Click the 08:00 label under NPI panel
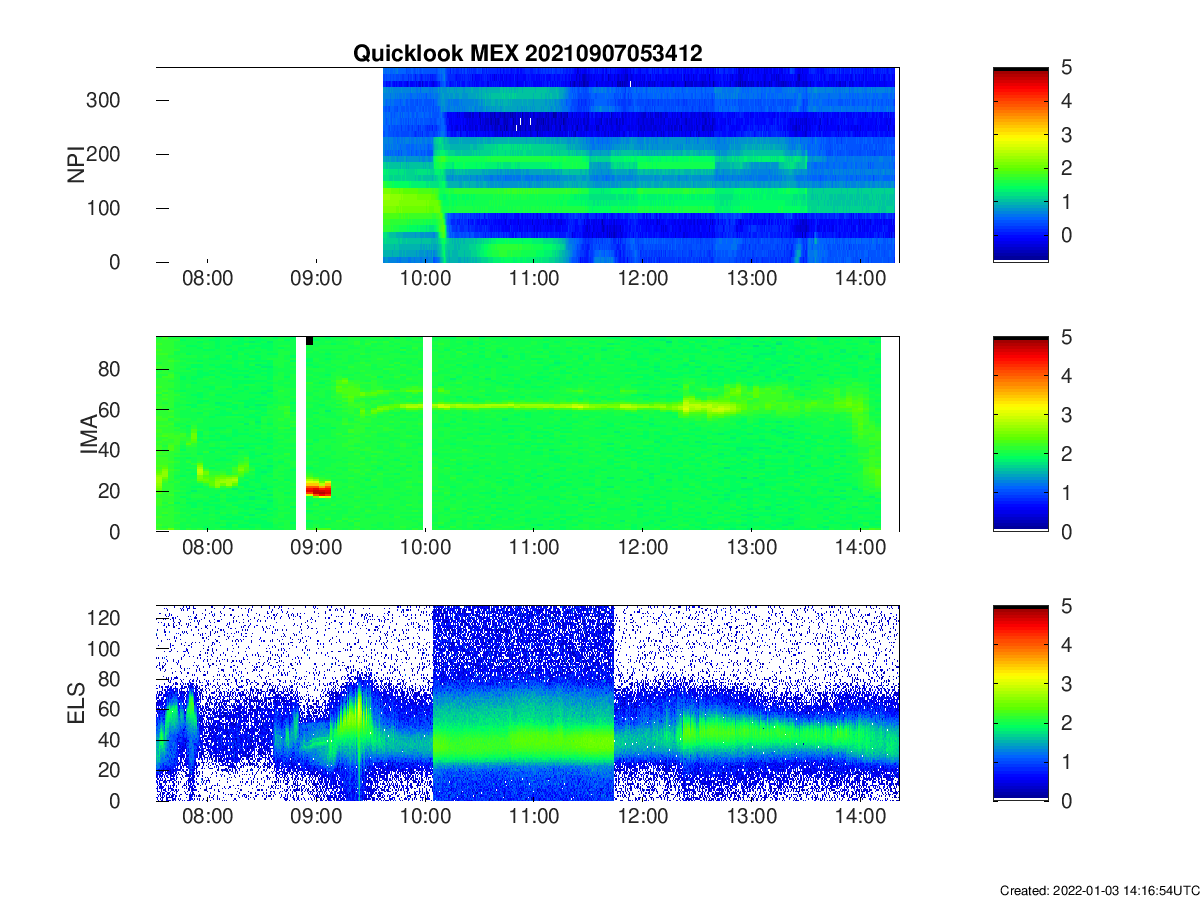Image resolution: width=1200 pixels, height=900 pixels. [208, 279]
